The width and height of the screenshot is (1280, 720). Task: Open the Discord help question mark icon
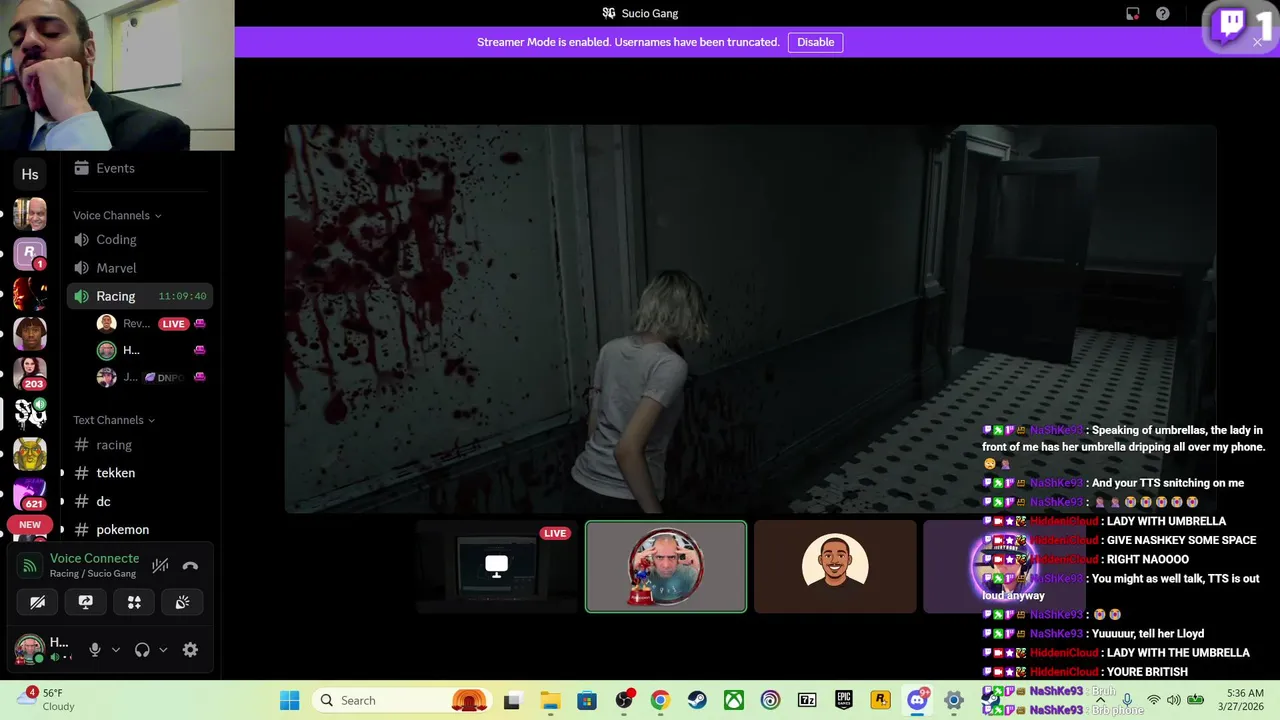1163,14
